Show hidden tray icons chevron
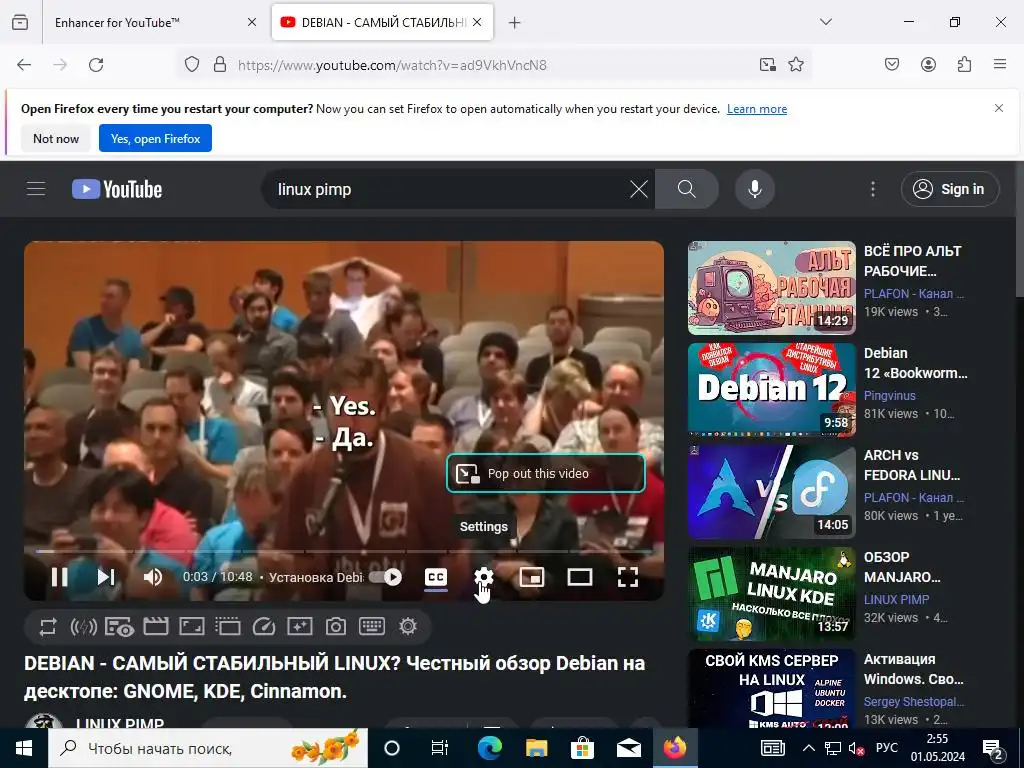The image size is (1024, 768). click(808, 748)
